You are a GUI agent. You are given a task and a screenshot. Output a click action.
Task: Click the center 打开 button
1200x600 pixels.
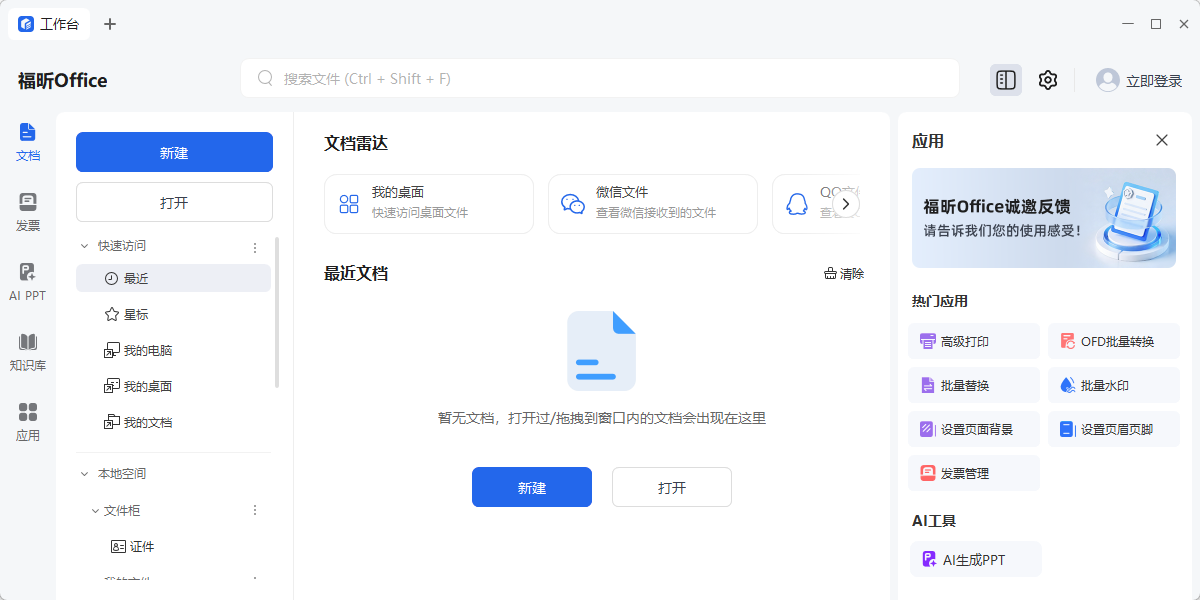[672, 487]
